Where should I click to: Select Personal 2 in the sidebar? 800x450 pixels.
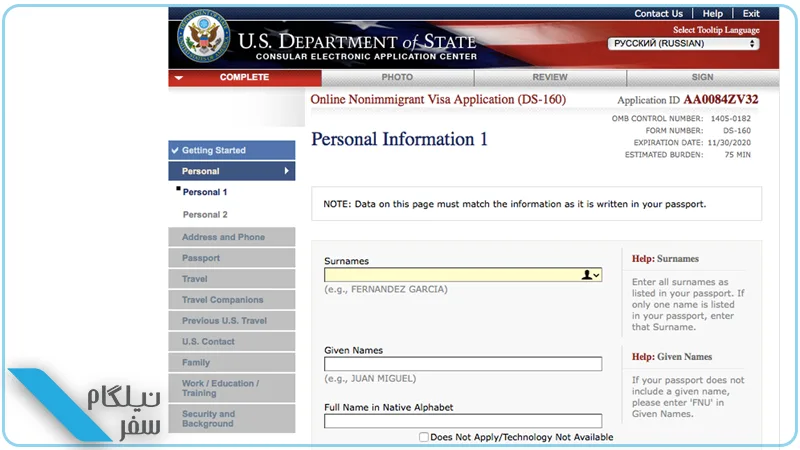coord(205,215)
